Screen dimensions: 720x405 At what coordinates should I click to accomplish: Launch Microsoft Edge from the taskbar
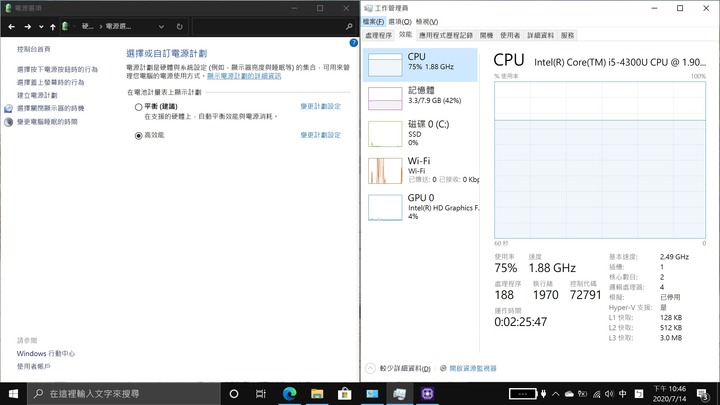pyautogui.click(x=289, y=394)
